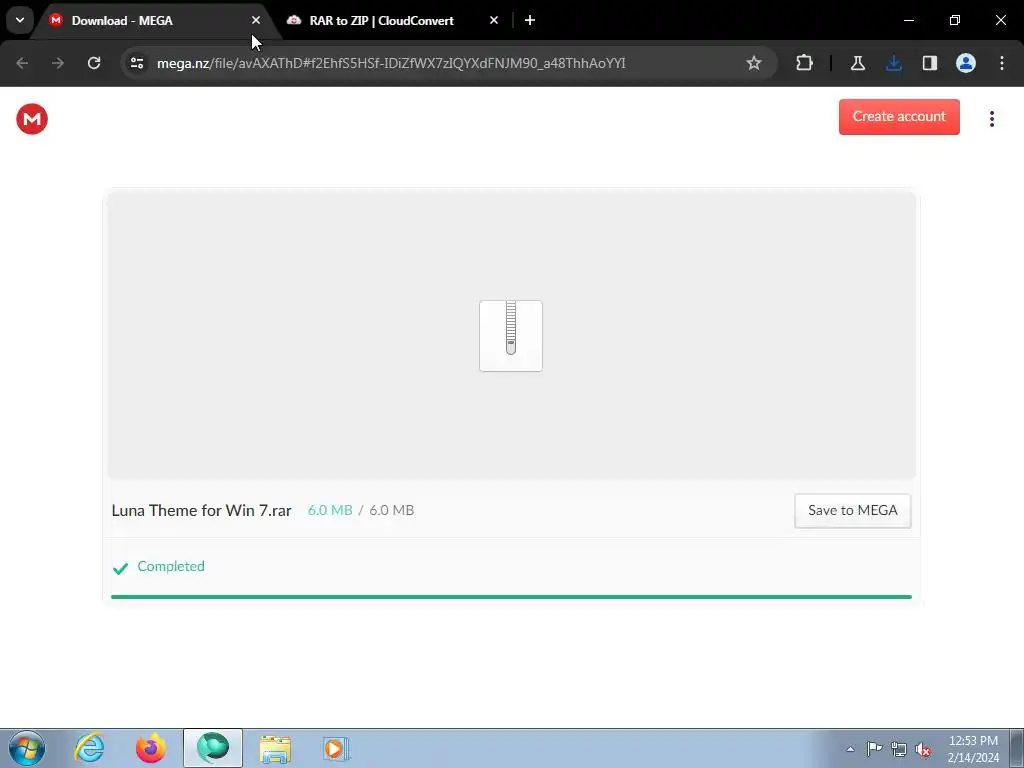The height and width of the screenshot is (768, 1024).
Task: Launch Firefox from the taskbar
Action: pyautogui.click(x=151, y=748)
